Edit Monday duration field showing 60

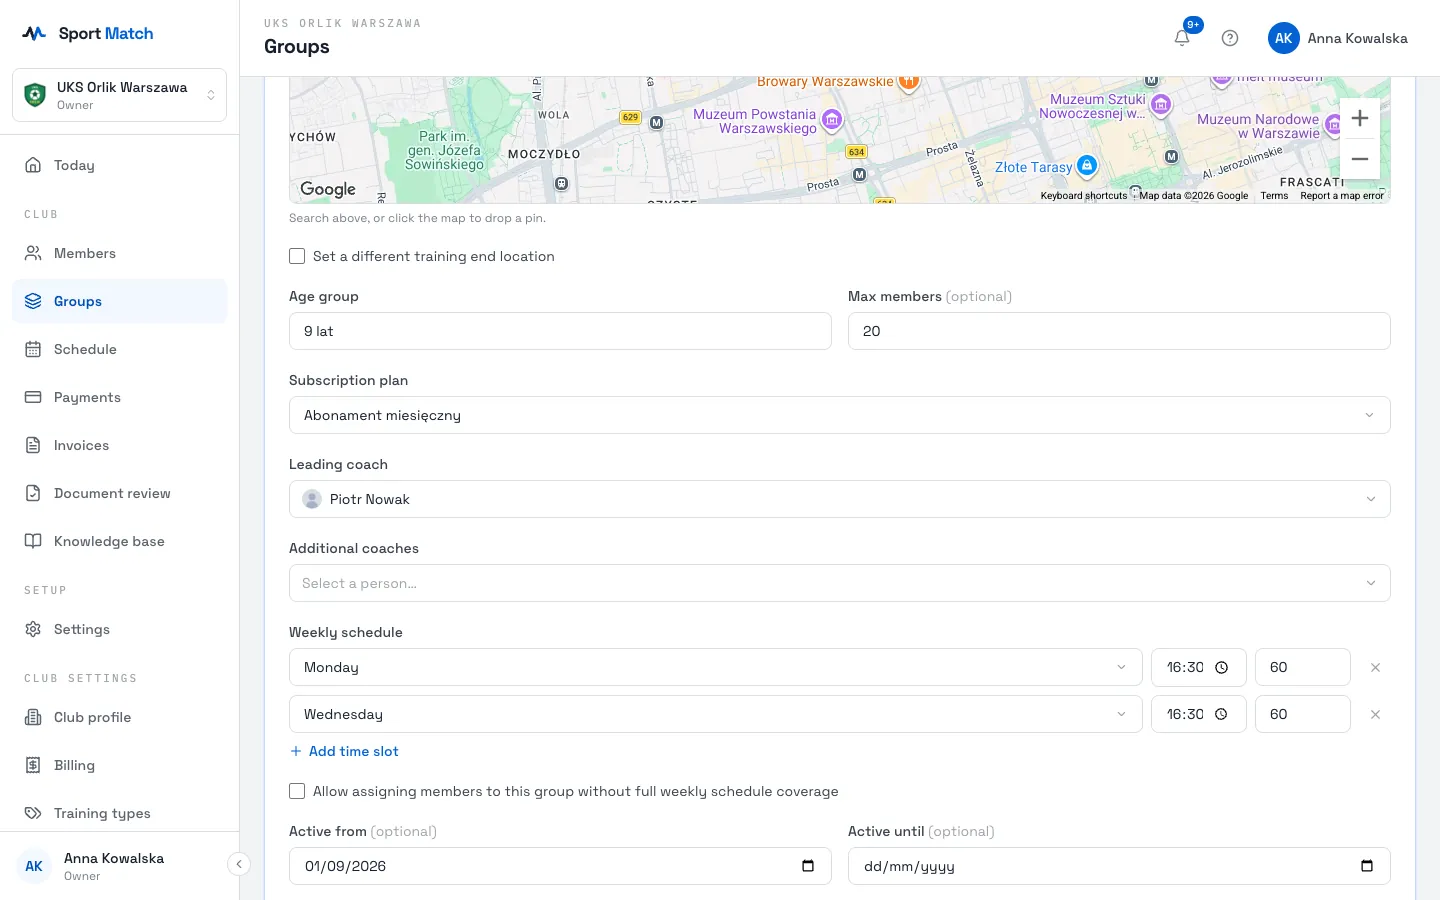pos(1303,667)
